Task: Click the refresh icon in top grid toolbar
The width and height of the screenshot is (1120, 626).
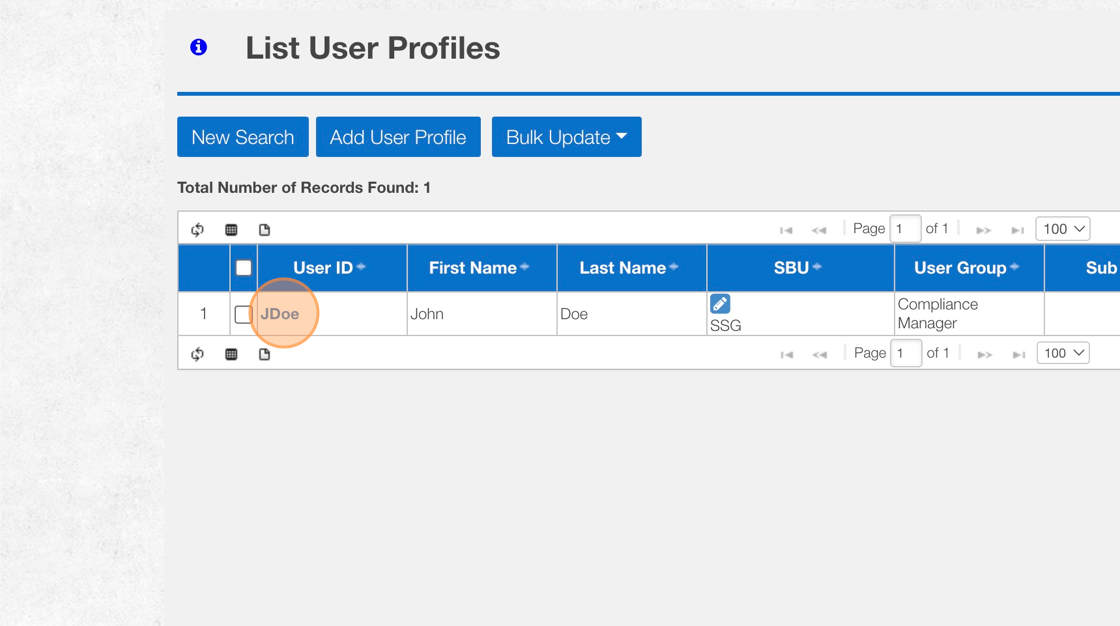Action: coord(198,230)
